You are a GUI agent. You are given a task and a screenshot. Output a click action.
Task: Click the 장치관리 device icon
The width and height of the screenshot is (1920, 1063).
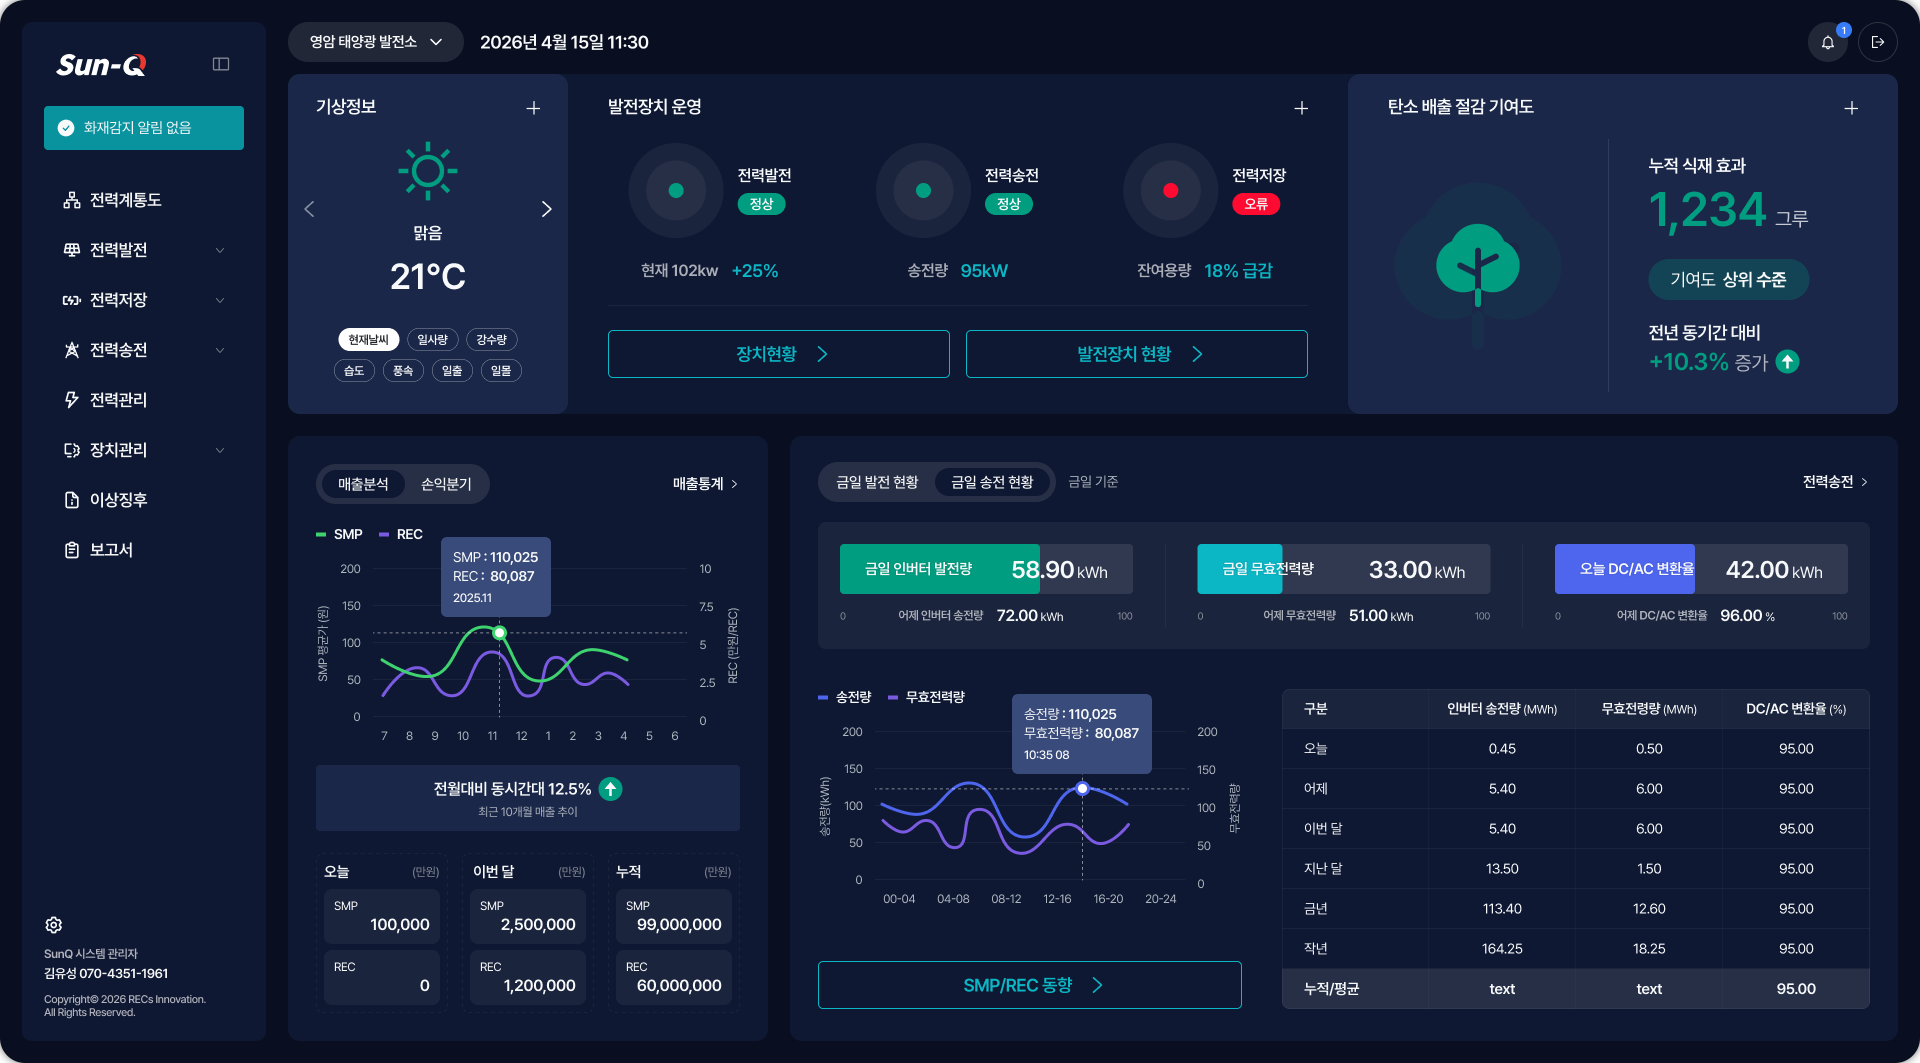[72, 450]
